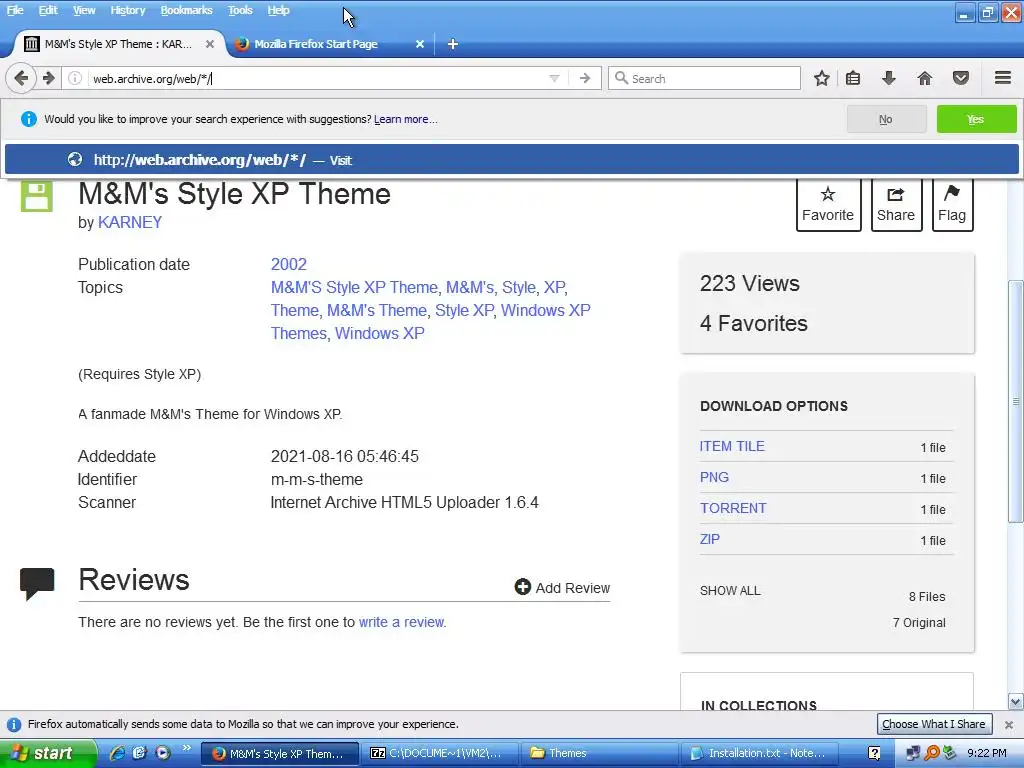Screen dimensions: 1024x768
Task: Click SHOW ALL download files
Action: [730, 590]
